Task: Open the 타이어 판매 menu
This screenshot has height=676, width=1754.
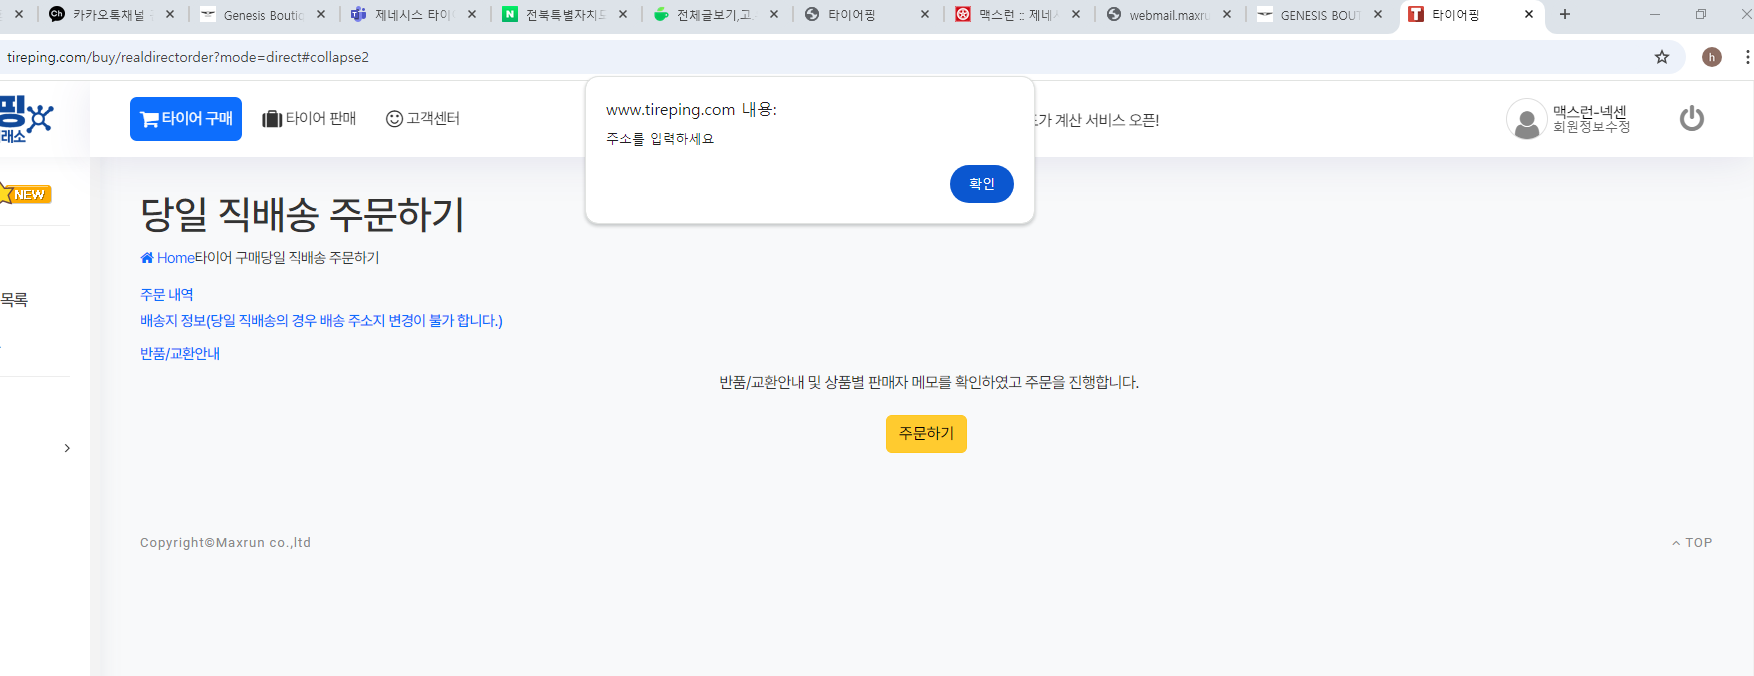Action: (x=309, y=119)
